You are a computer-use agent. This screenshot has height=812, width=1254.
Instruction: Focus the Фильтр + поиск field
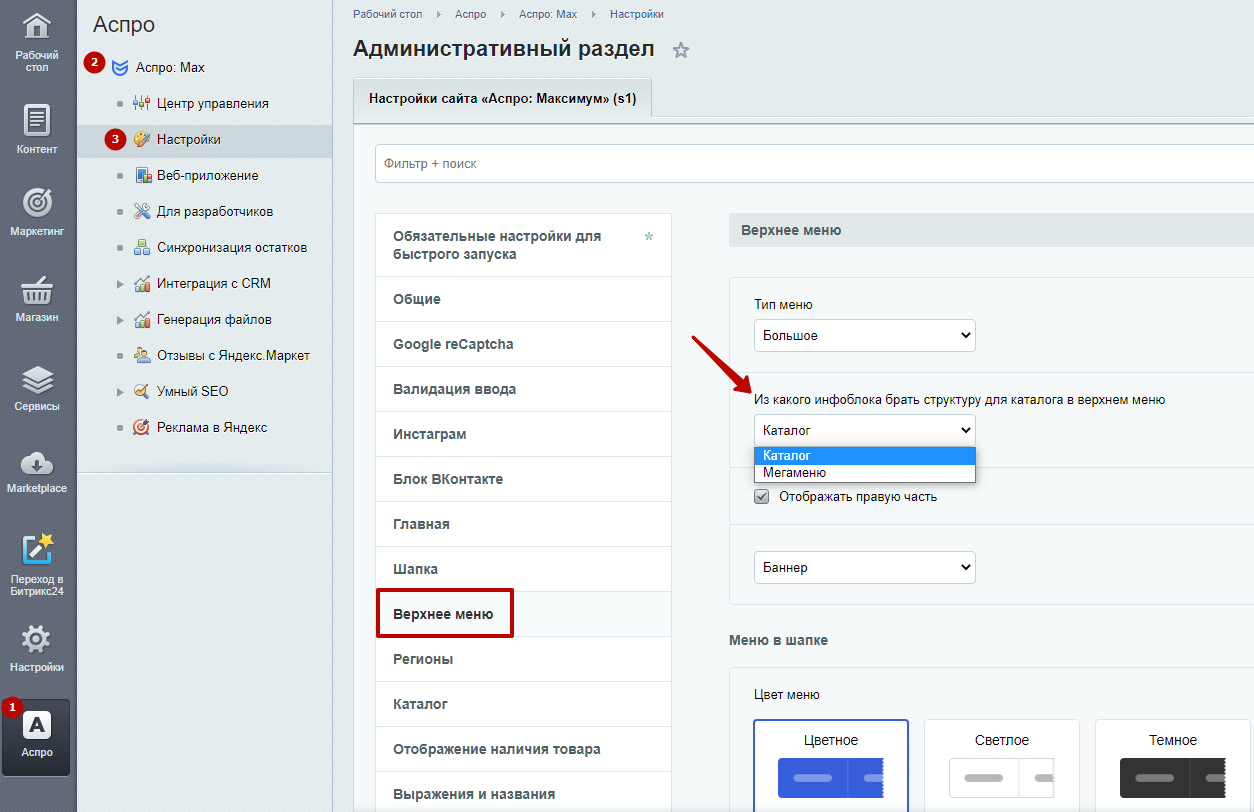tap(814, 163)
